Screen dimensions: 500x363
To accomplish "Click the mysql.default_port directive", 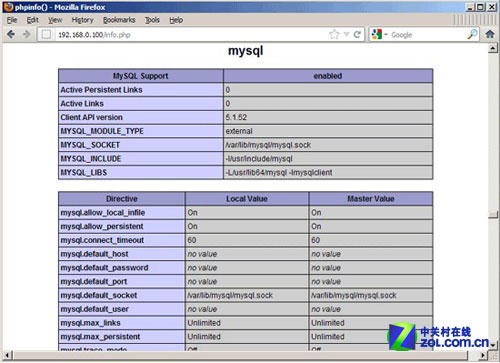I will (x=94, y=282).
